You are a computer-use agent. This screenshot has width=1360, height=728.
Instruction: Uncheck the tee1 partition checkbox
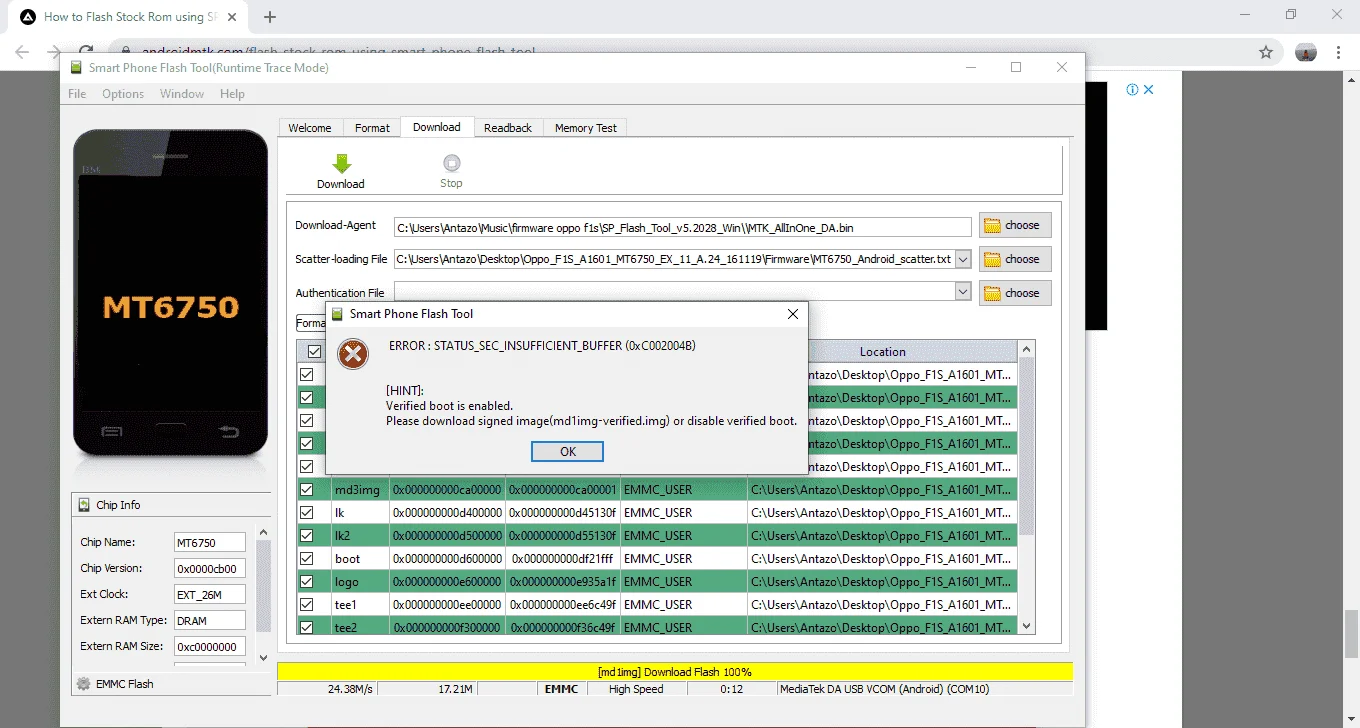(307, 605)
